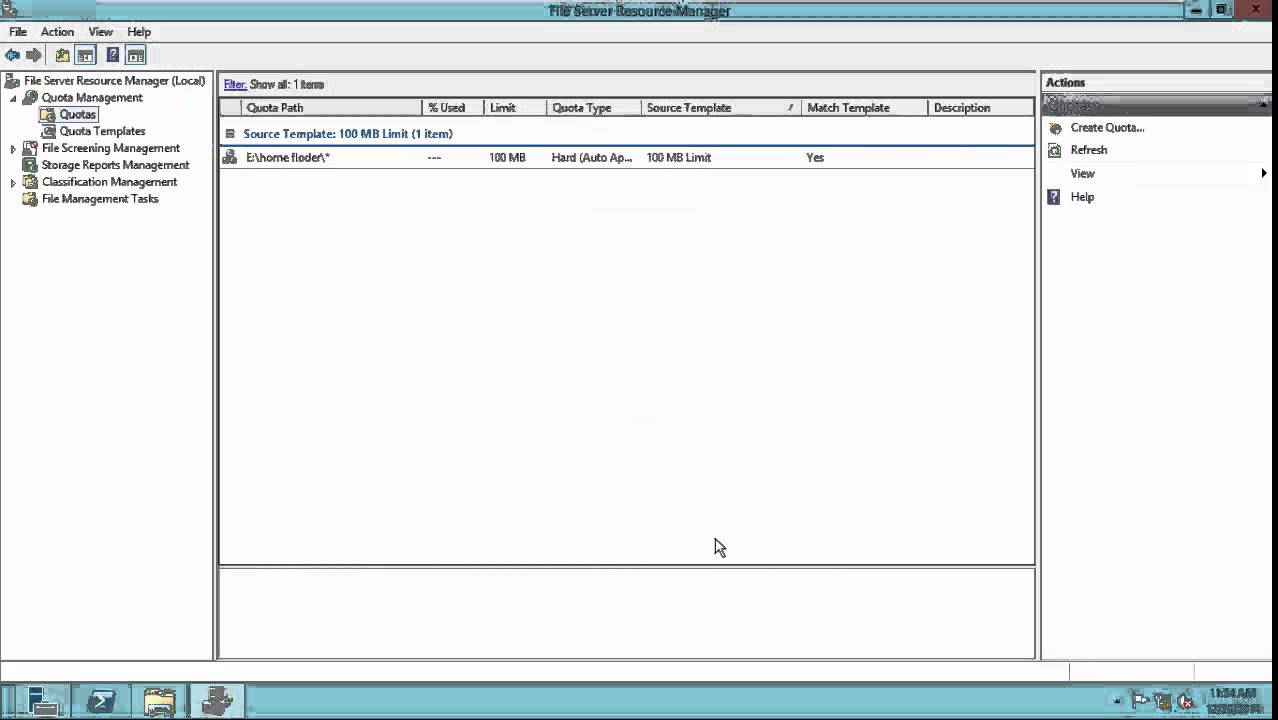This screenshot has width=1278, height=720.
Task: Click the taskbar clock
Action: [1232, 701]
